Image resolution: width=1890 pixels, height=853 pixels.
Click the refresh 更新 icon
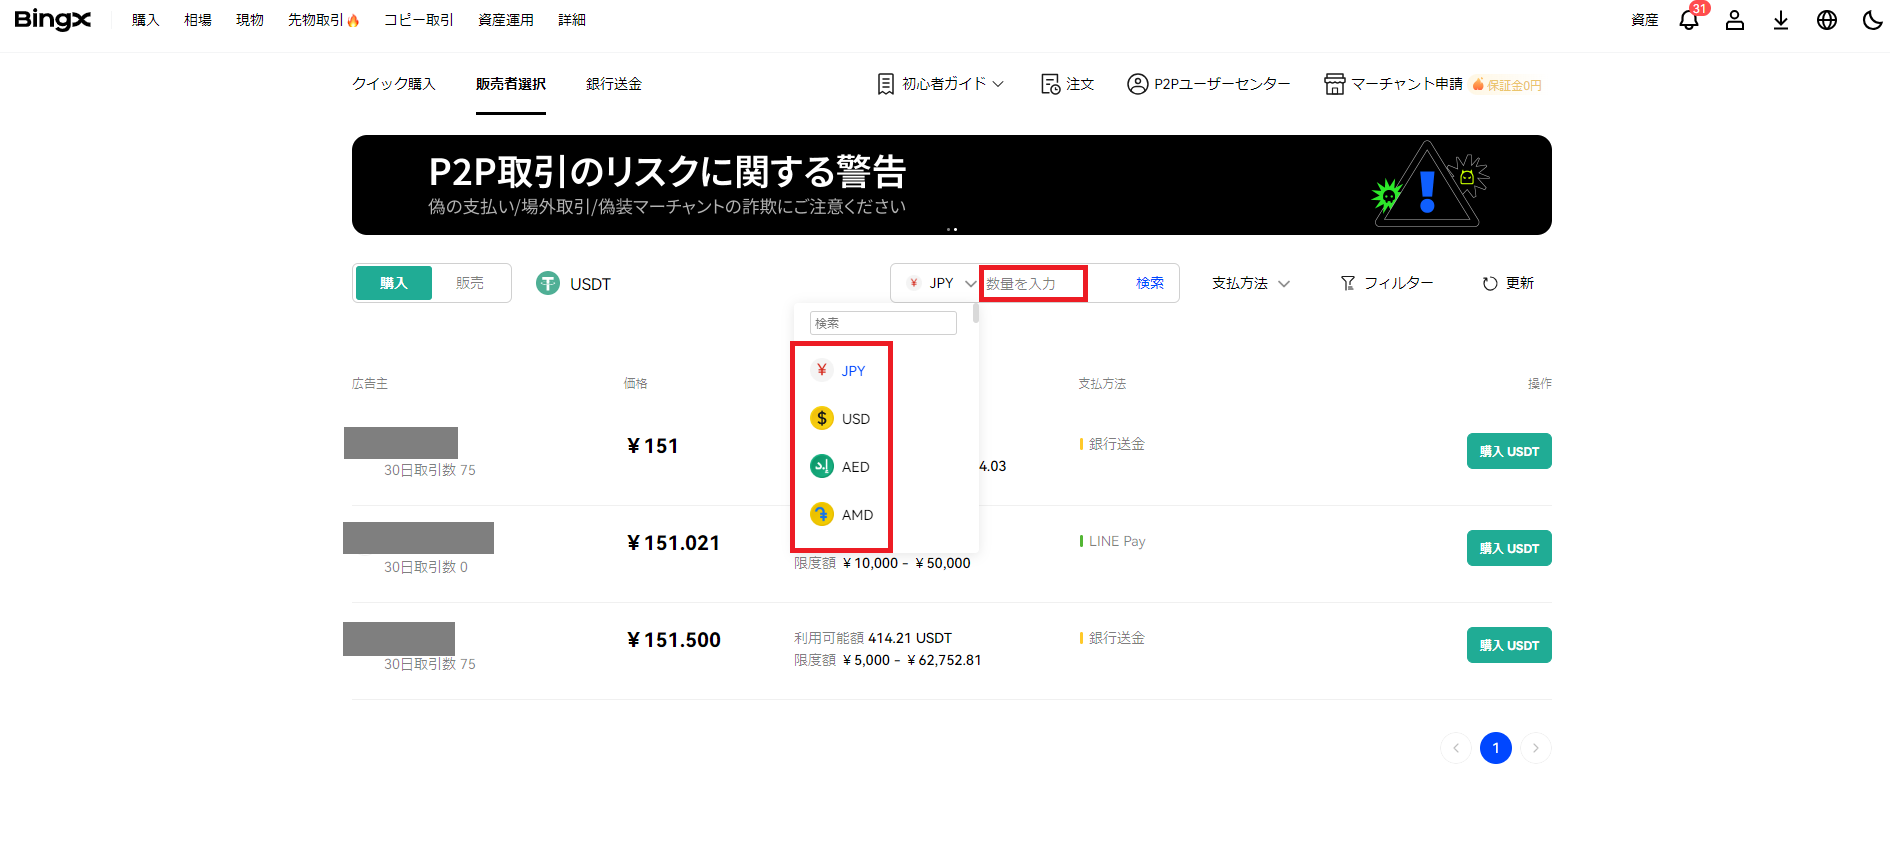[x=1490, y=284]
